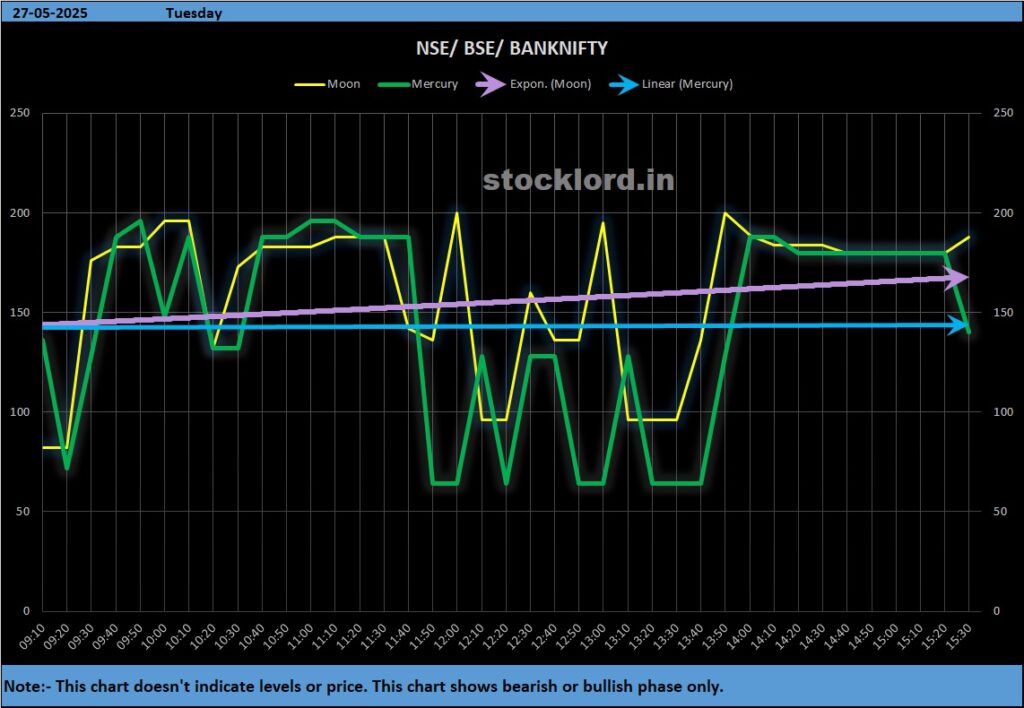Select the Moon legend entry
Screen dimensions: 1024x708
tap(327, 84)
